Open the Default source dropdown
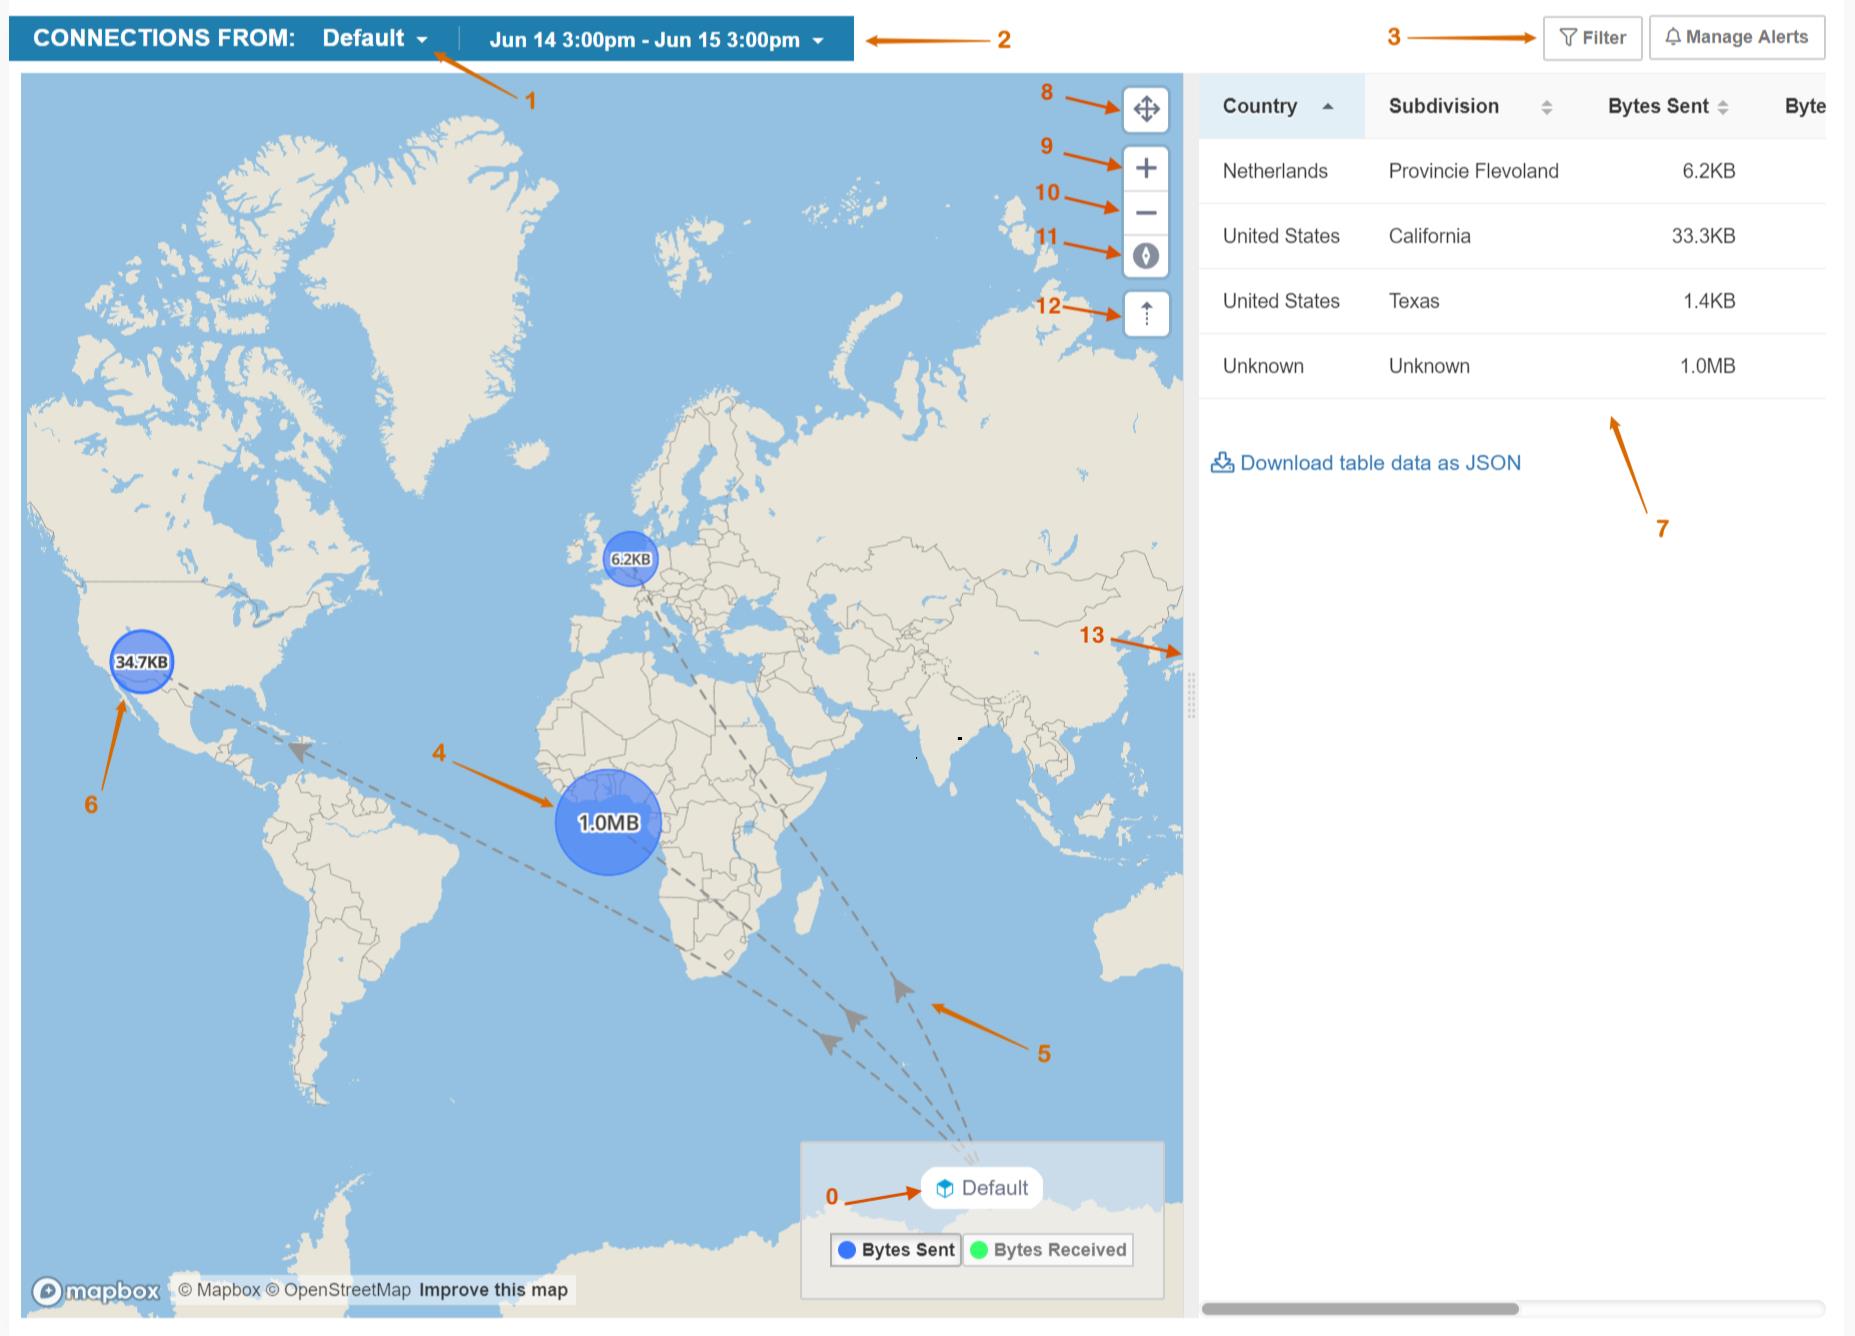The image size is (1855, 1336). click(x=375, y=38)
